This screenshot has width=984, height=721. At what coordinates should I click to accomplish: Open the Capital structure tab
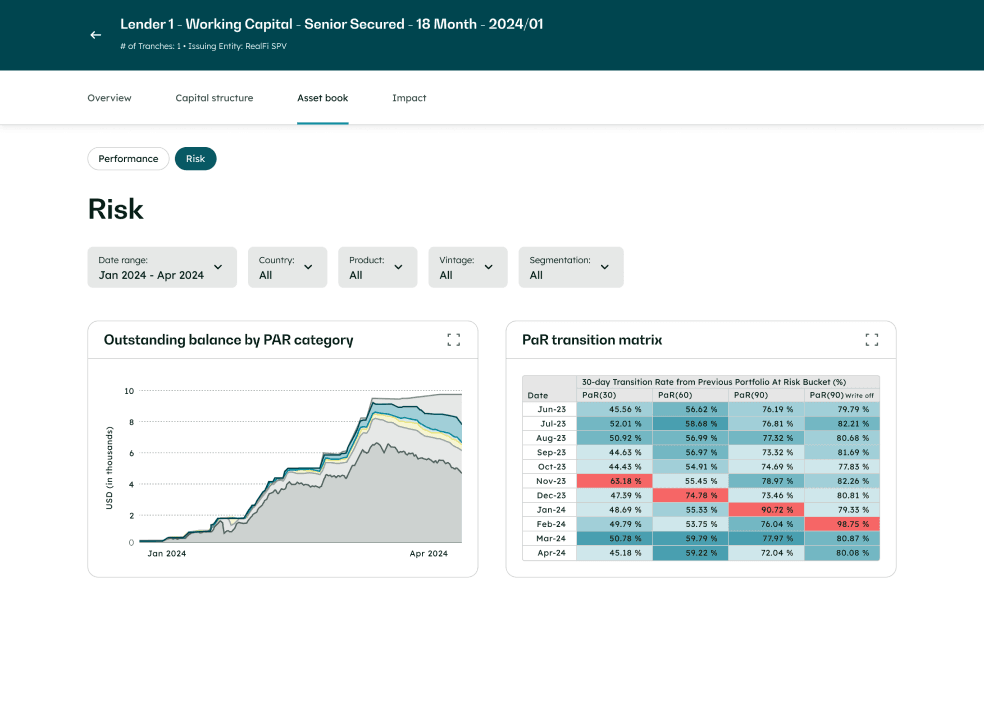(214, 97)
